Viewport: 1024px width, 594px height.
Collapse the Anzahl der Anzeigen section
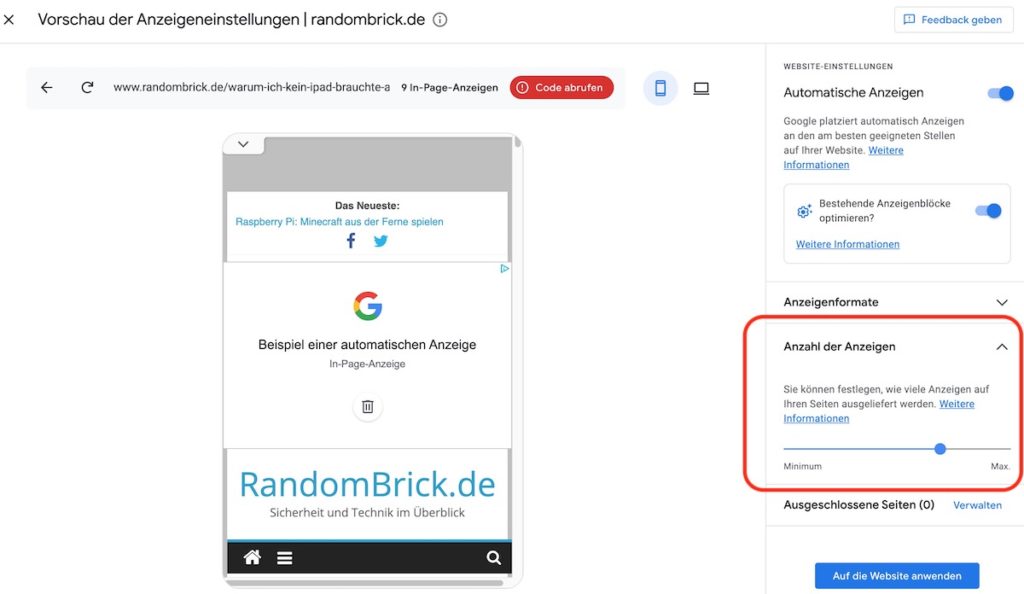pyautogui.click(x=1002, y=347)
